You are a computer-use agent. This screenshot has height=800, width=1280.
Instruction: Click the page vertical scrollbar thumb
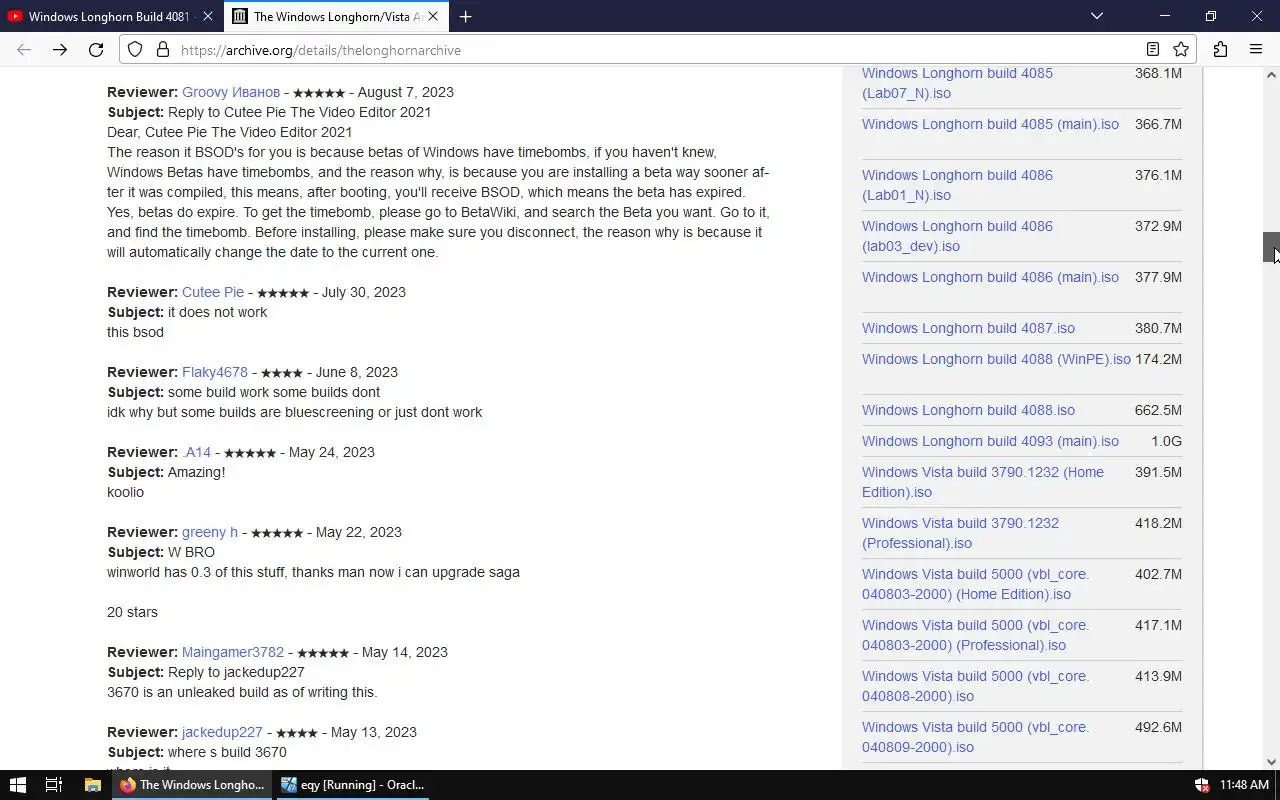1271,247
